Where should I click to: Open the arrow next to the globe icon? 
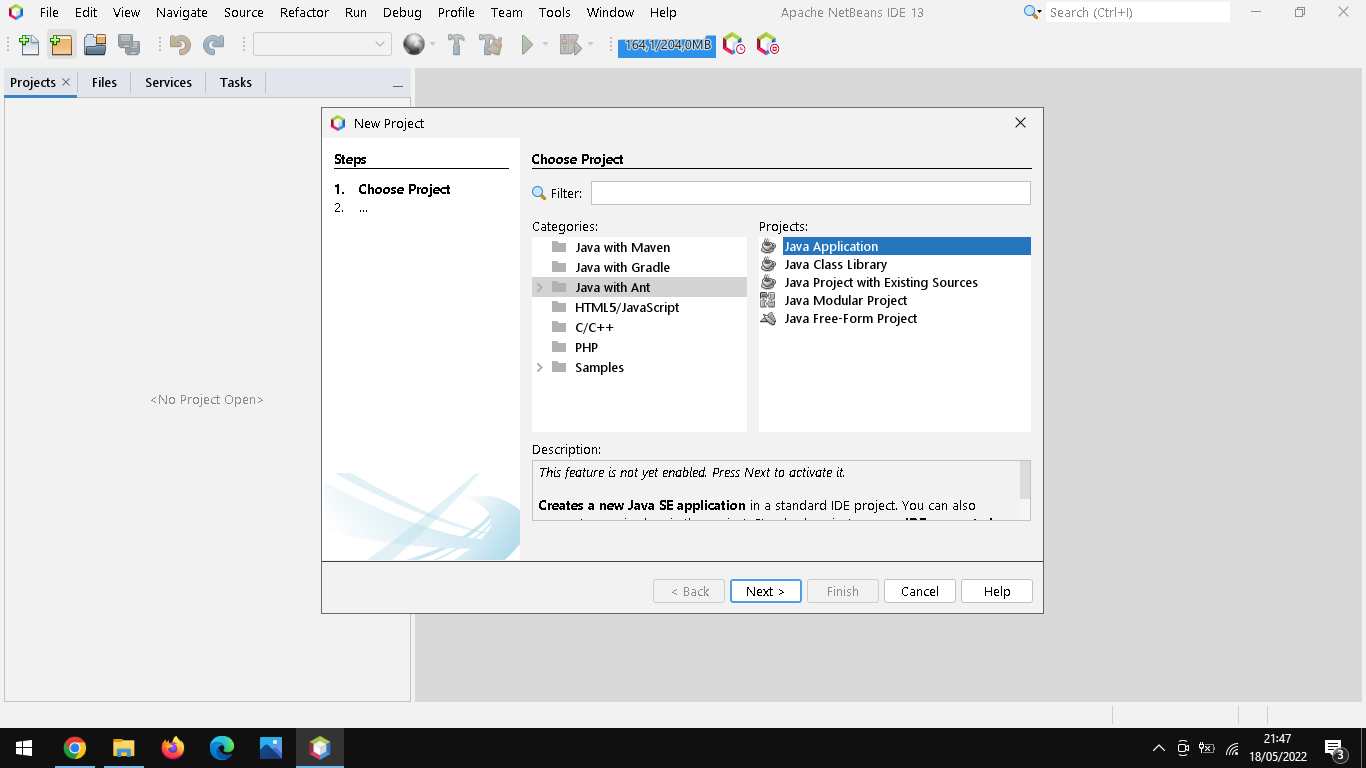coord(432,45)
